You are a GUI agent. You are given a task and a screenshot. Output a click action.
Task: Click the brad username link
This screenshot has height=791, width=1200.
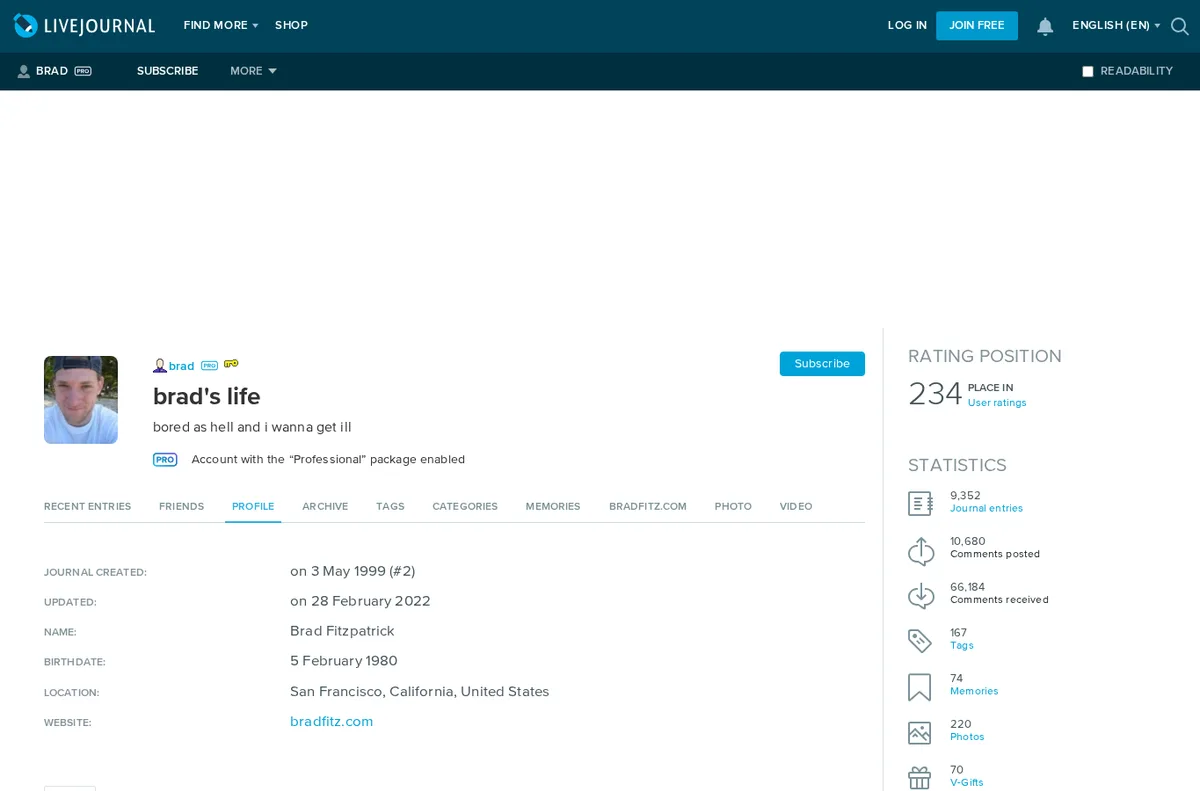coord(181,366)
